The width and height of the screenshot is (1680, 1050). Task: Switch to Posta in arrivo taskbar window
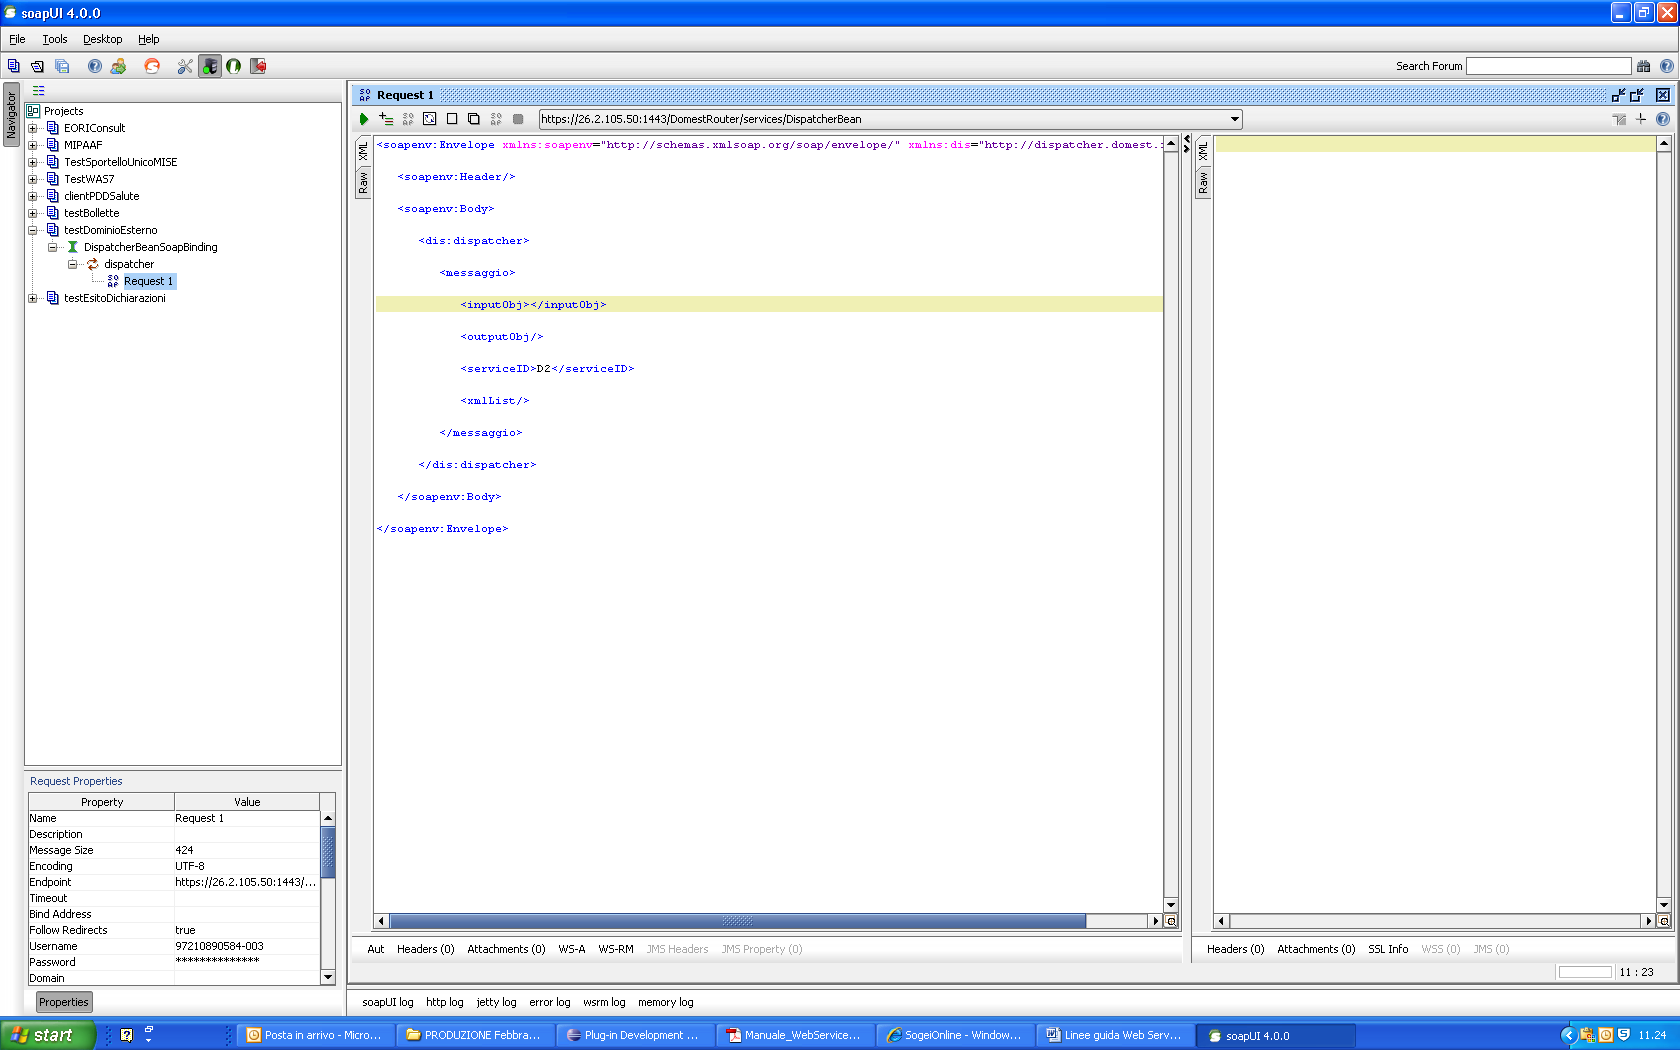pos(315,1035)
